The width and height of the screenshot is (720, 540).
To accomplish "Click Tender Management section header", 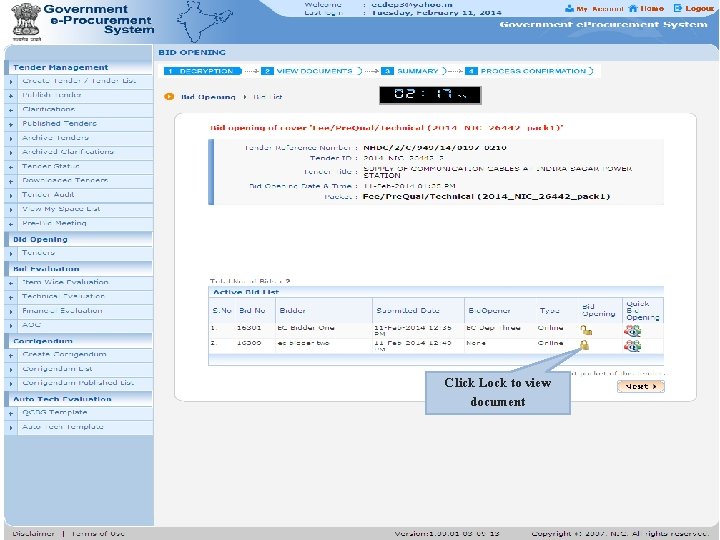I will pyautogui.click(x=61, y=68).
